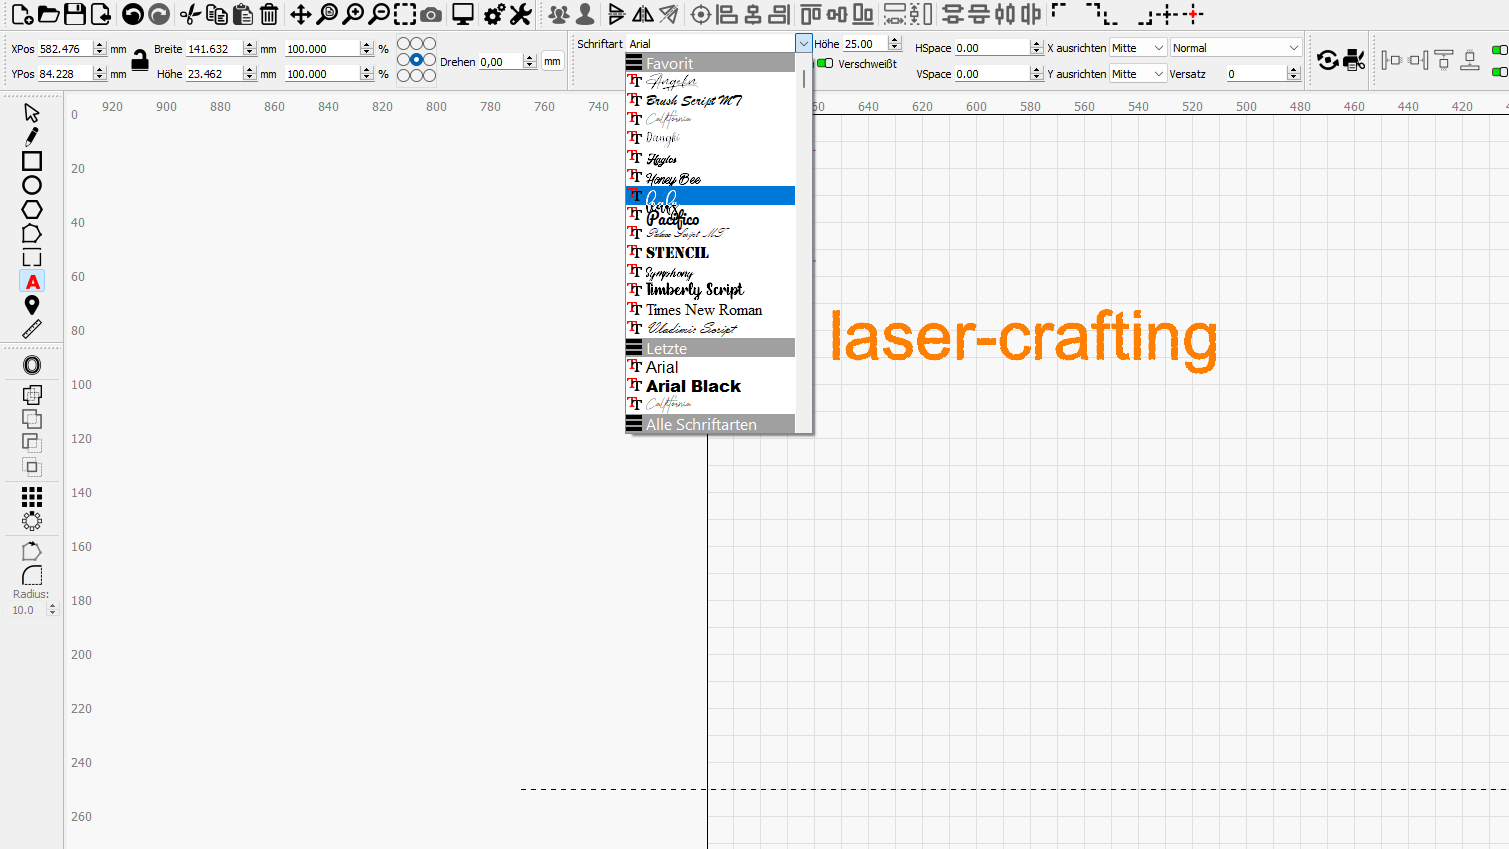Image resolution: width=1509 pixels, height=849 pixels.
Task: Select the Ellipse tool
Action: (x=31, y=185)
